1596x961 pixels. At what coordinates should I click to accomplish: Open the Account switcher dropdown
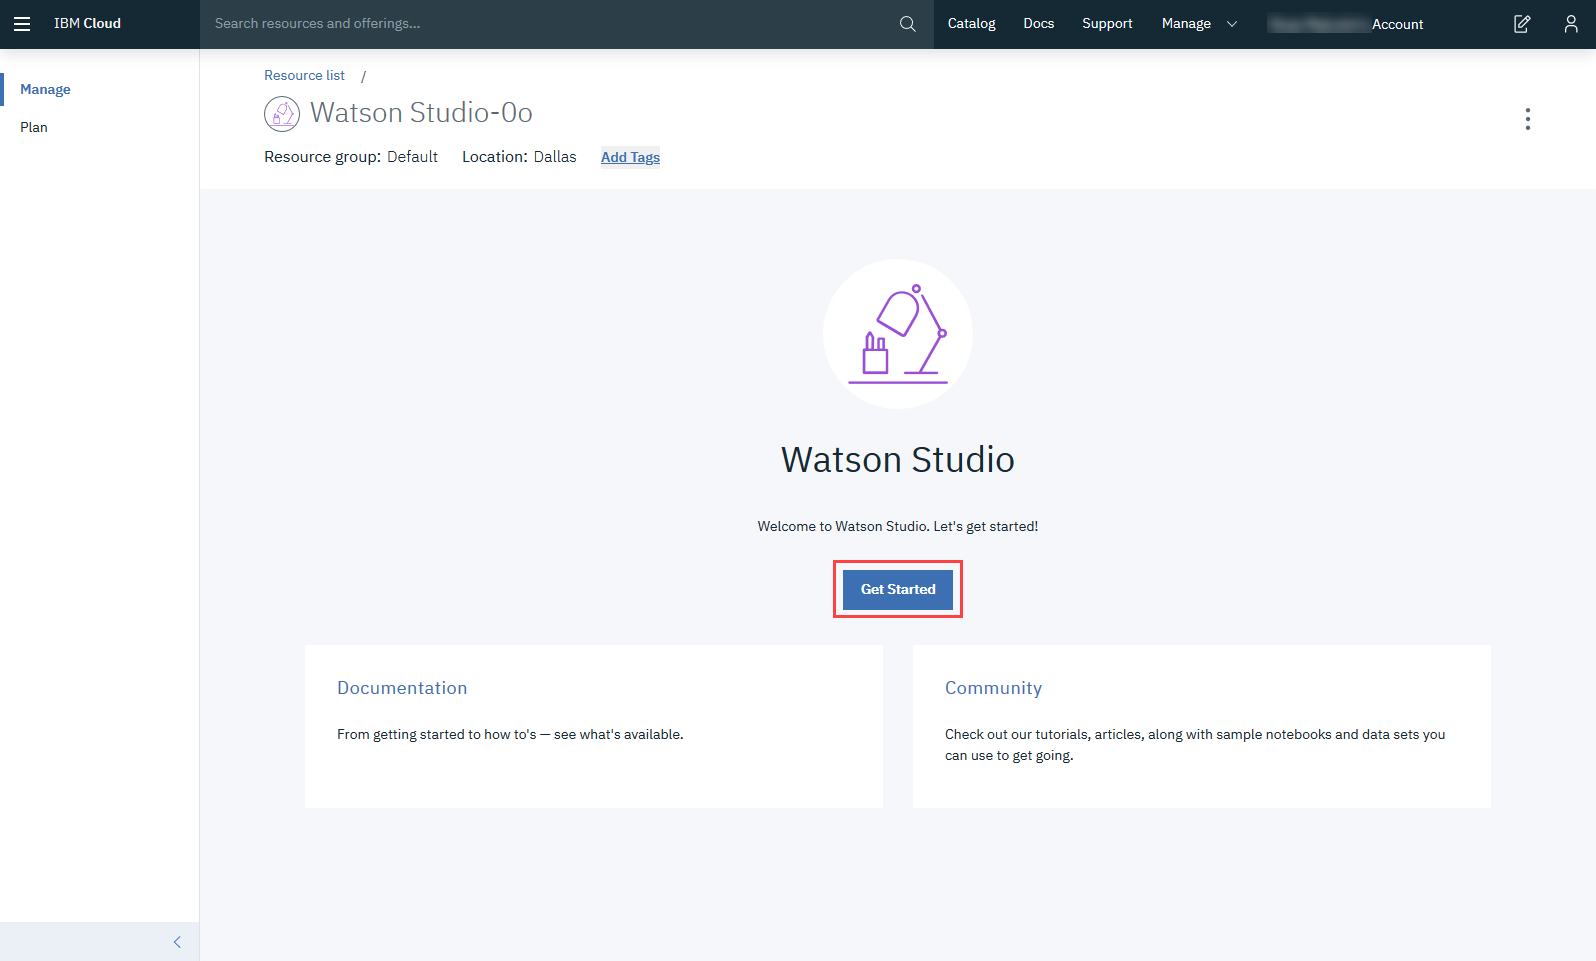click(1346, 24)
